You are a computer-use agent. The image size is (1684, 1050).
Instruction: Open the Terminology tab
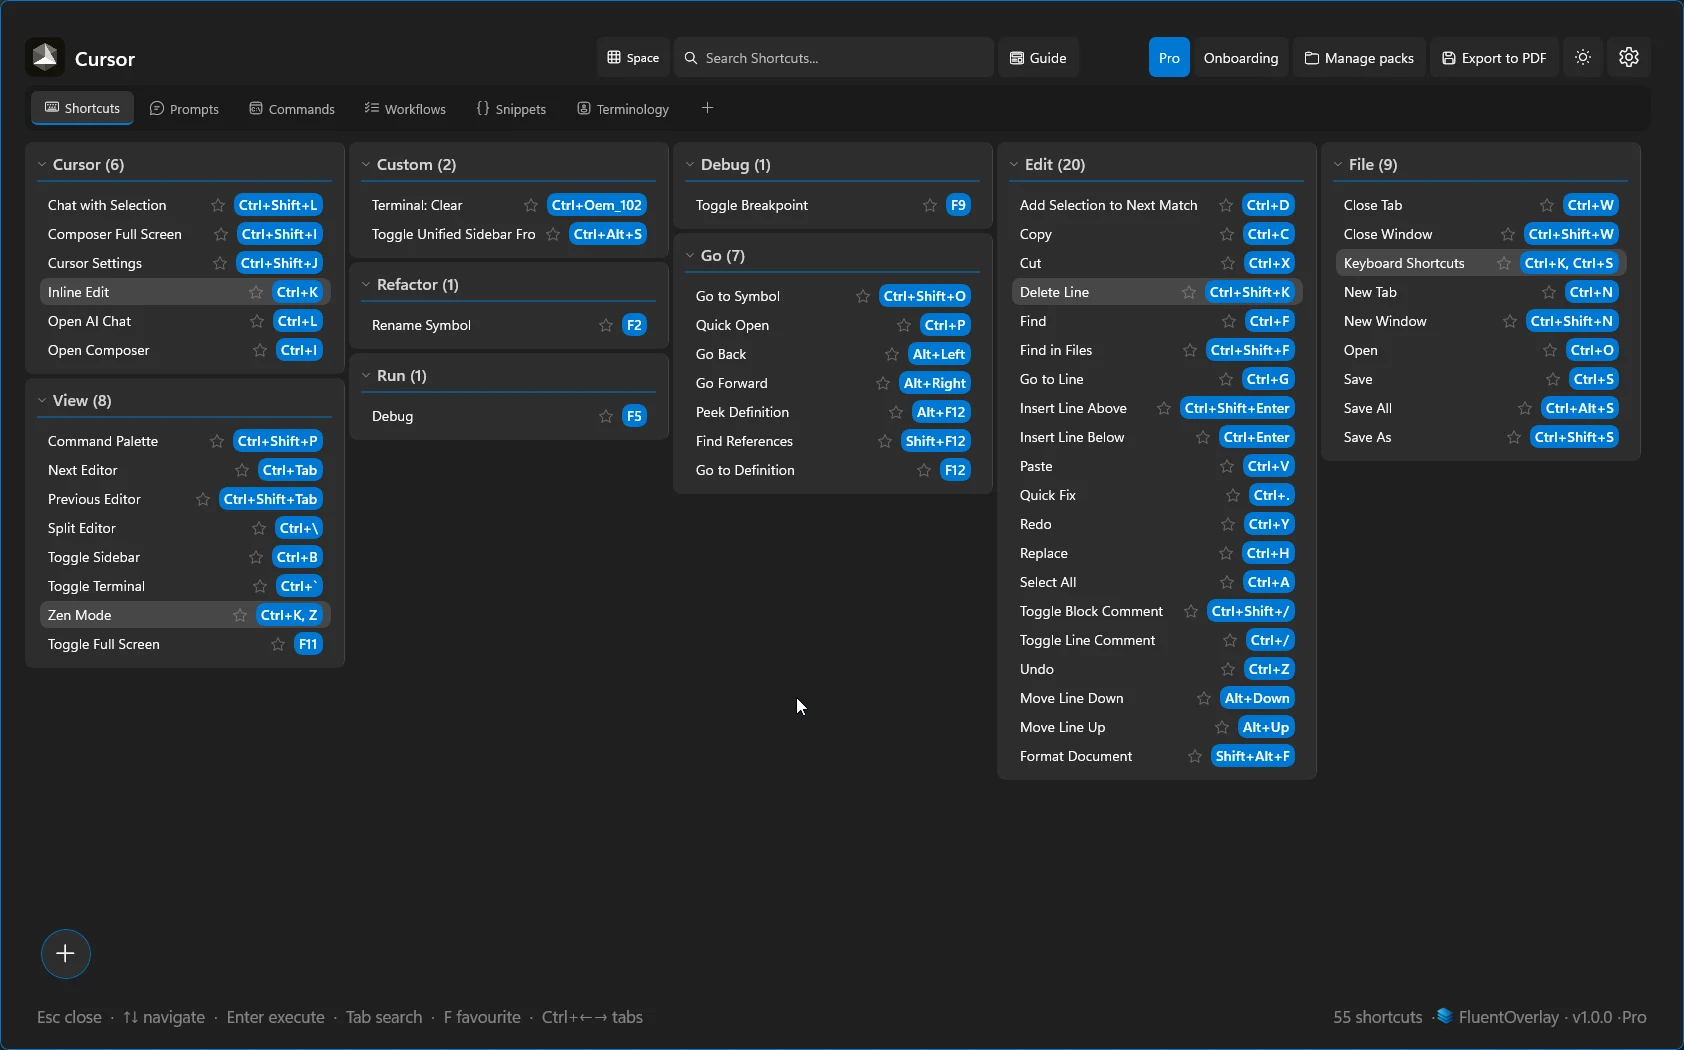[x=623, y=108]
